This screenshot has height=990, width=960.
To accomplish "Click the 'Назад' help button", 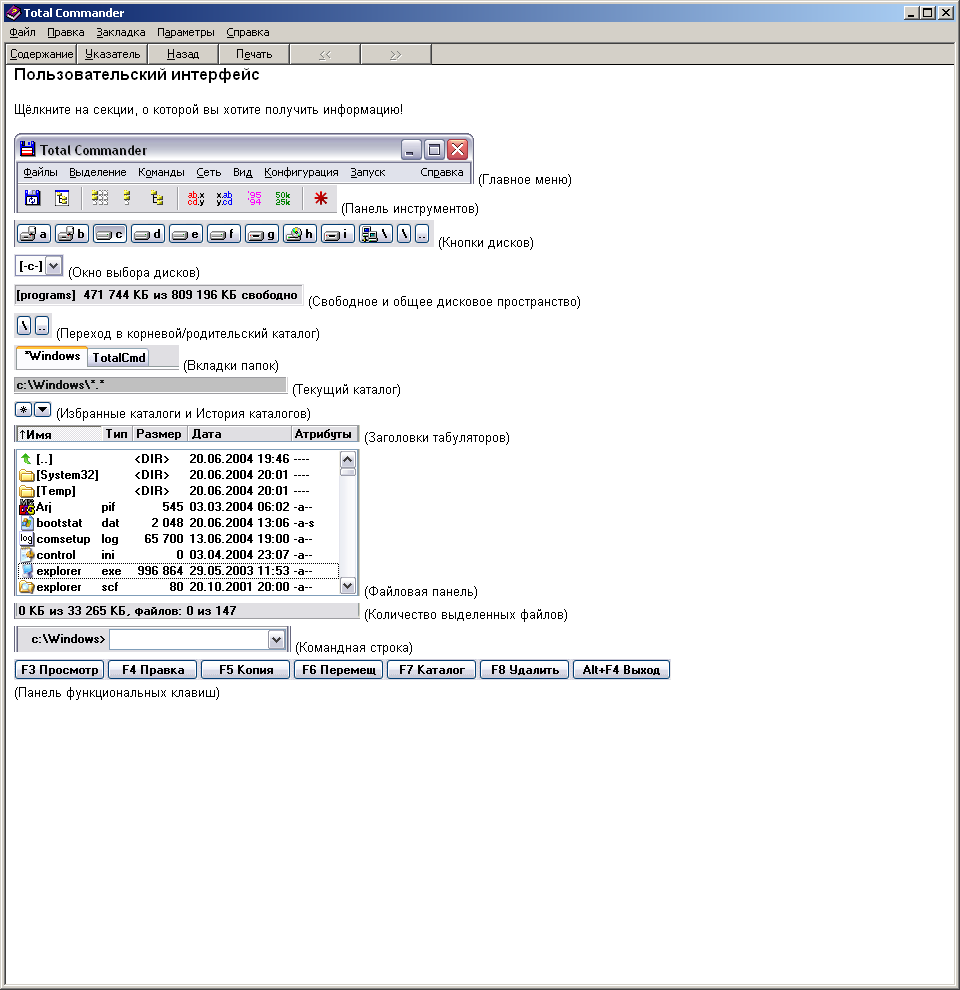I will pos(183,54).
